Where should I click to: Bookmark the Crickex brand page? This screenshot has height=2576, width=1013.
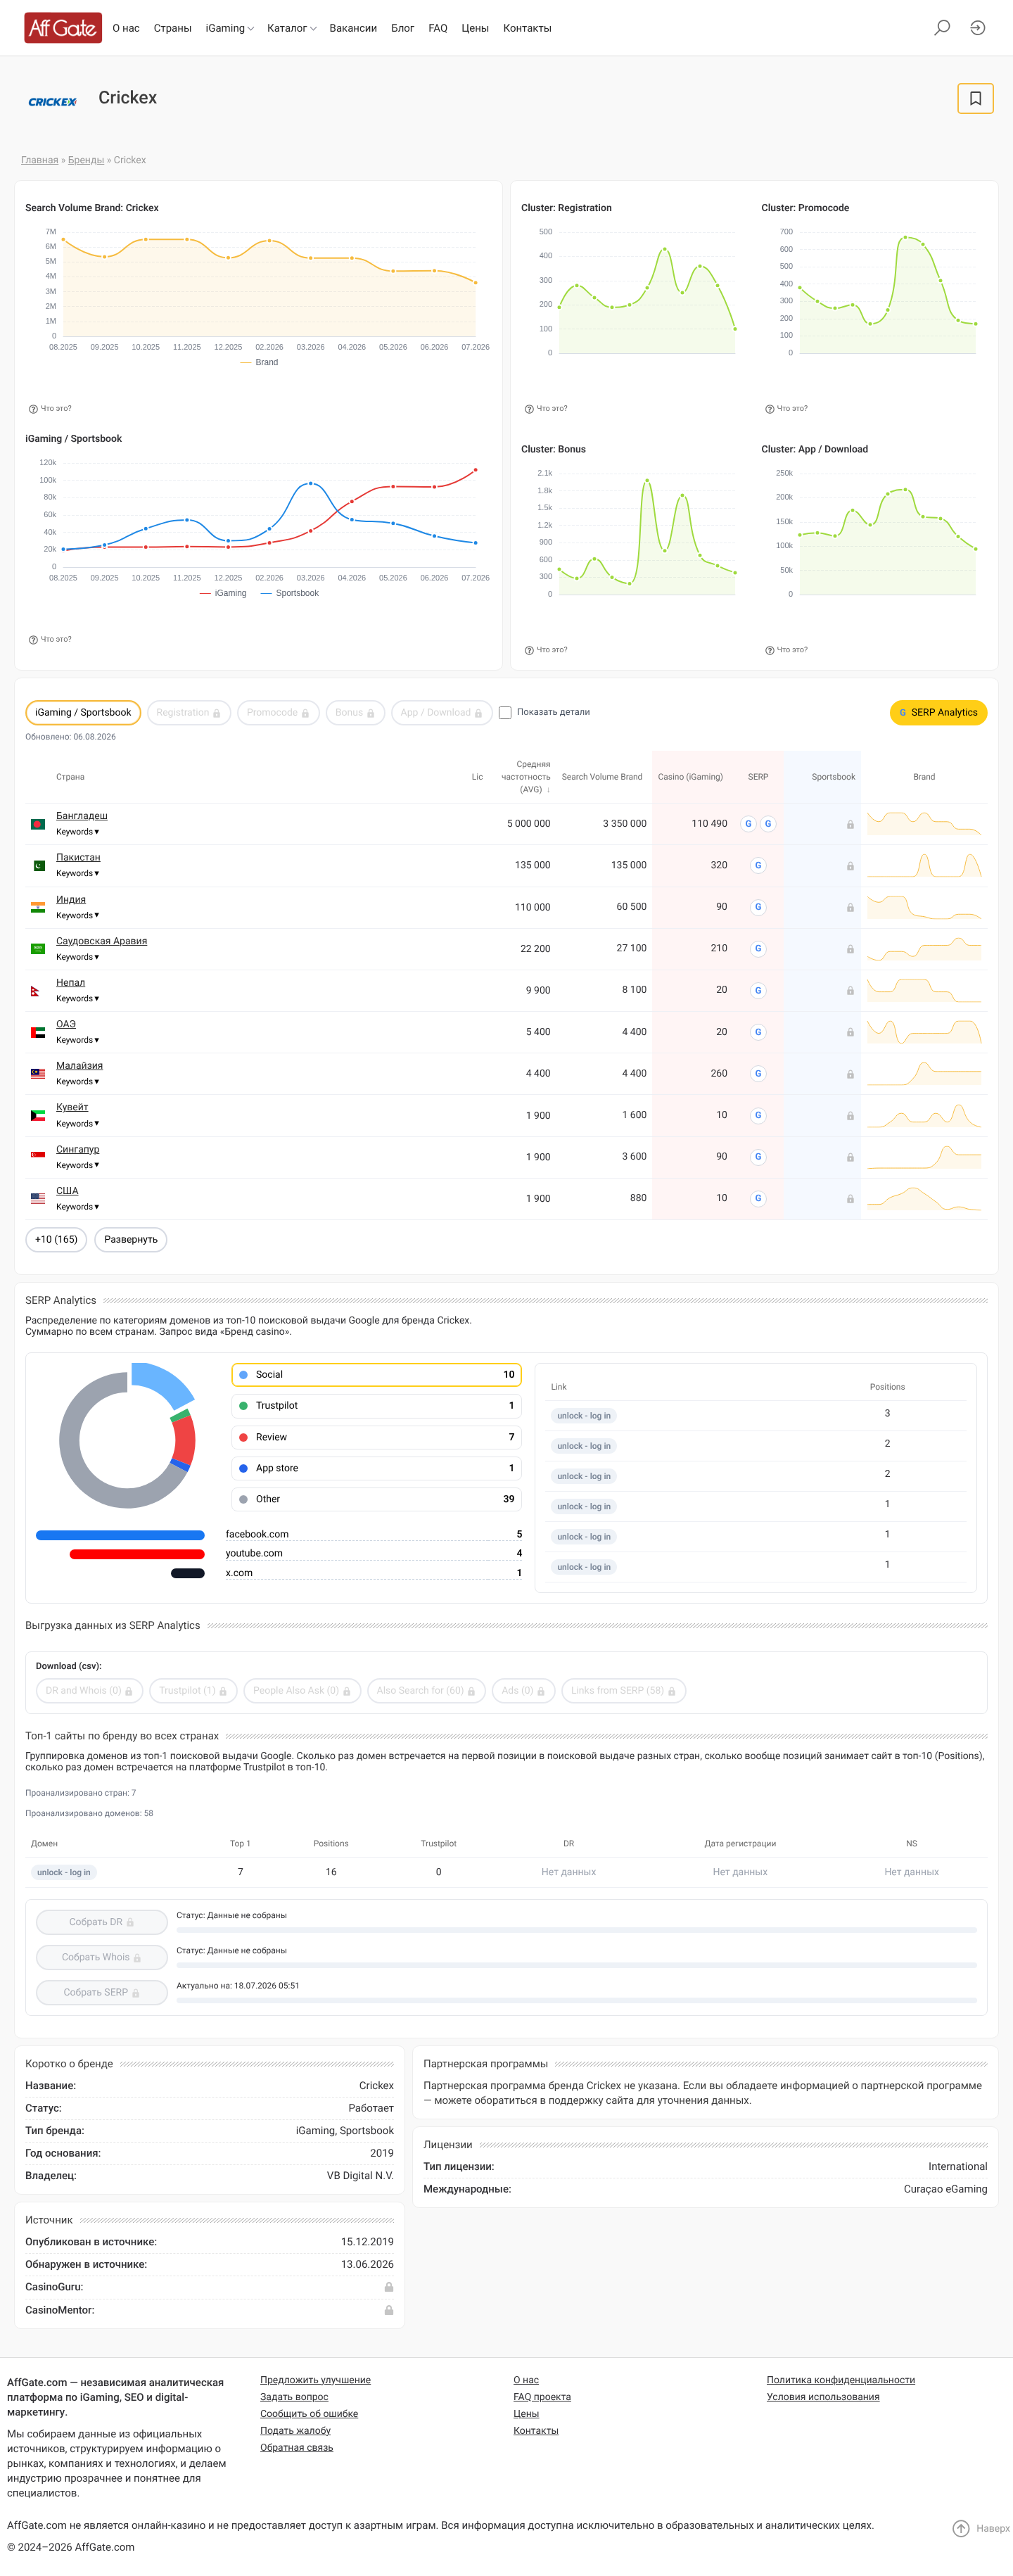point(975,98)
